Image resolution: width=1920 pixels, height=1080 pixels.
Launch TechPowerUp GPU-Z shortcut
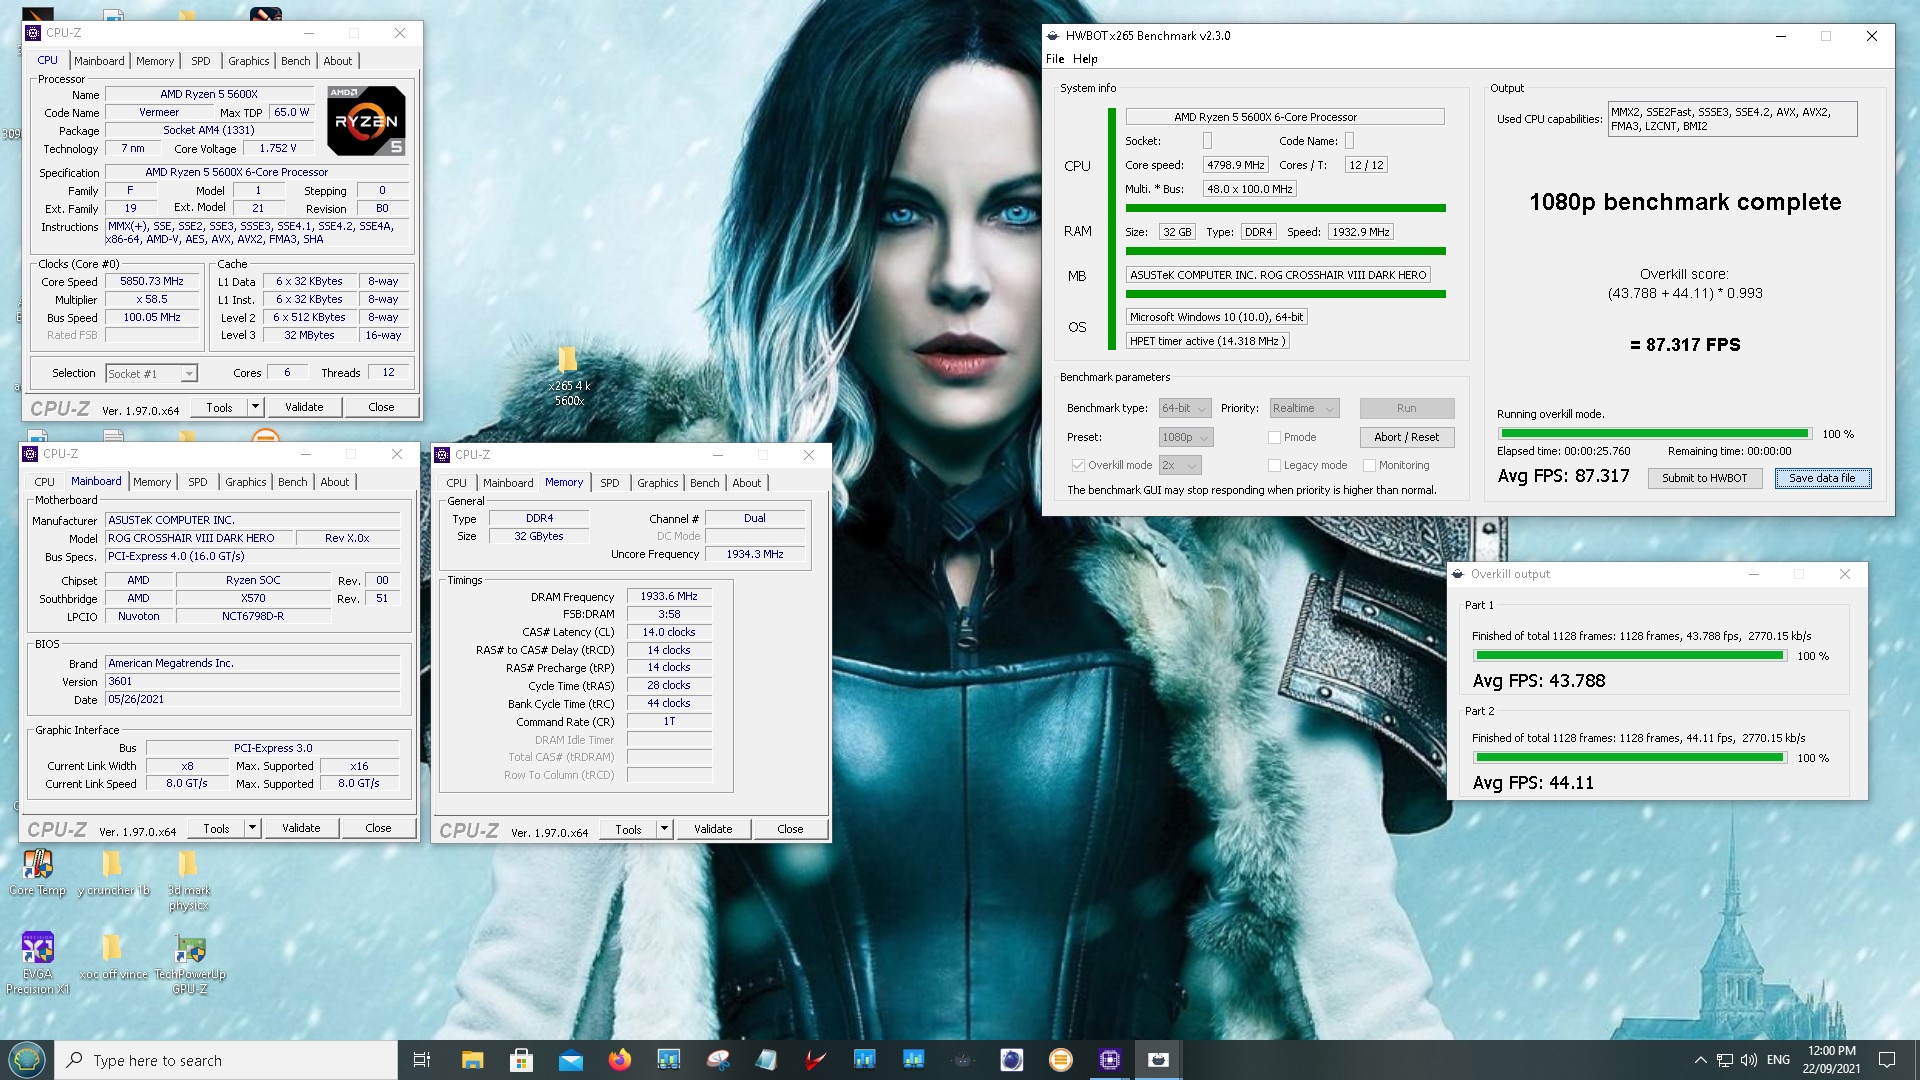[x=190, y=962]
